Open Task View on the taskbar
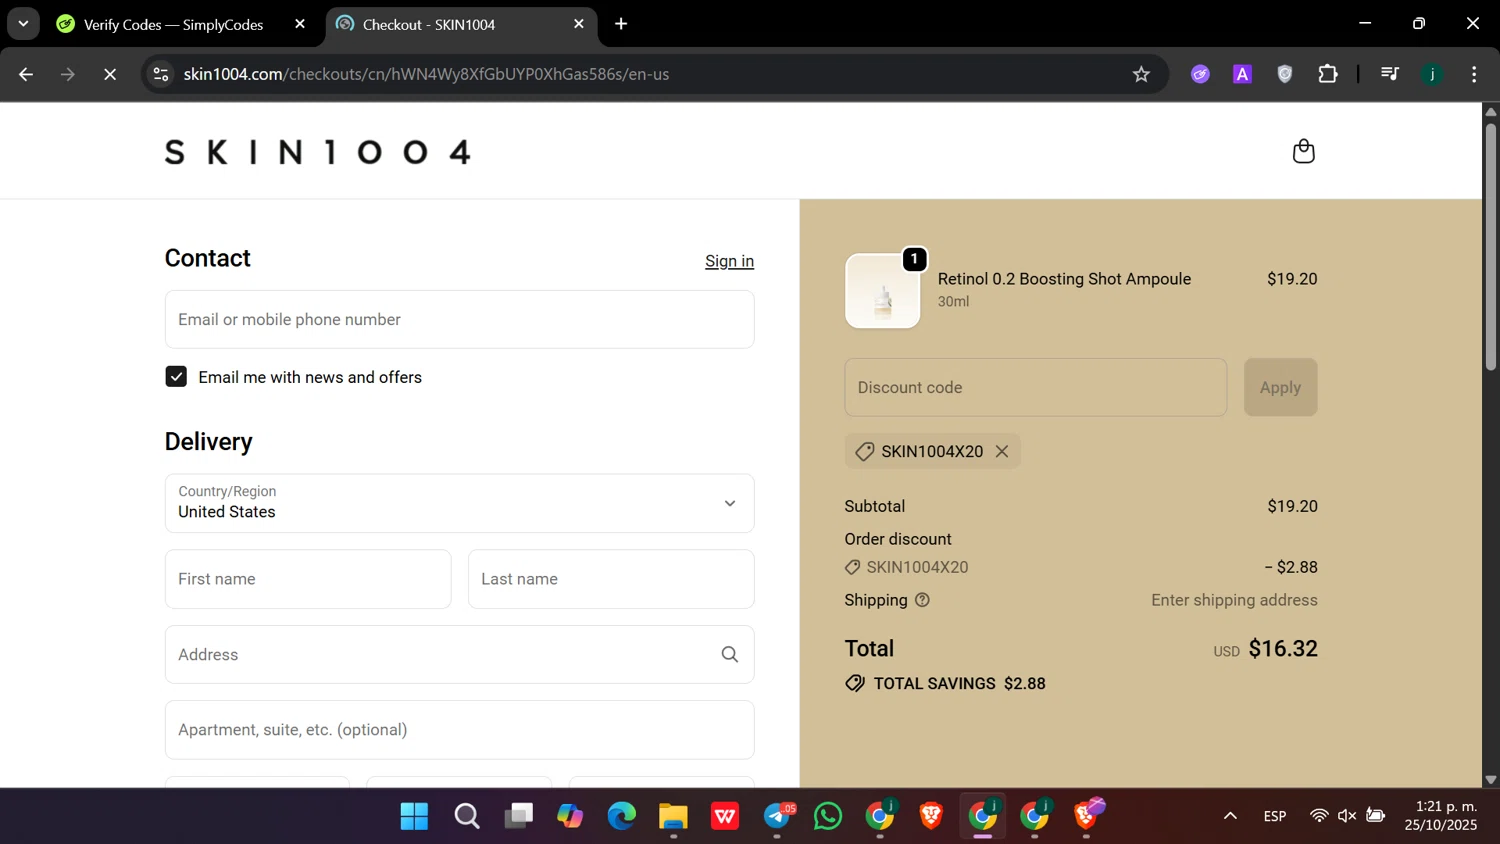Image resolution: width=1500 pixels, height=844 pixels. pos(518,816)
